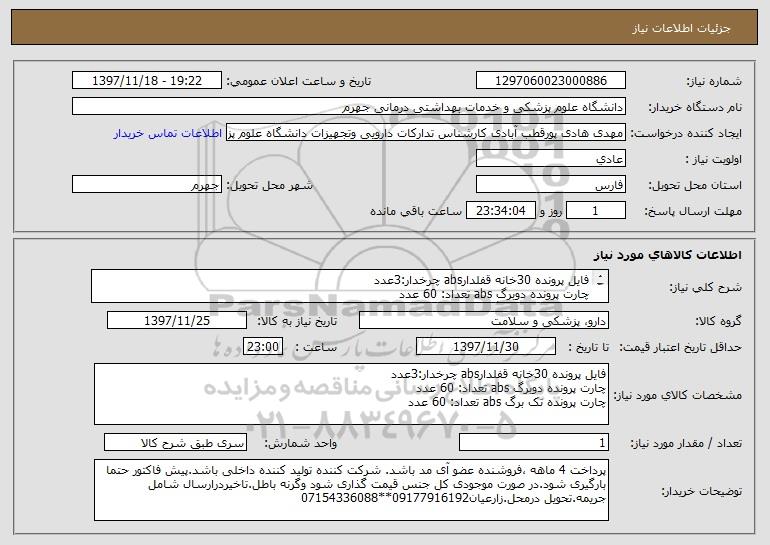770x545 pixels.
Task: Click the label گروه کالا
Action: click(719, 321)
